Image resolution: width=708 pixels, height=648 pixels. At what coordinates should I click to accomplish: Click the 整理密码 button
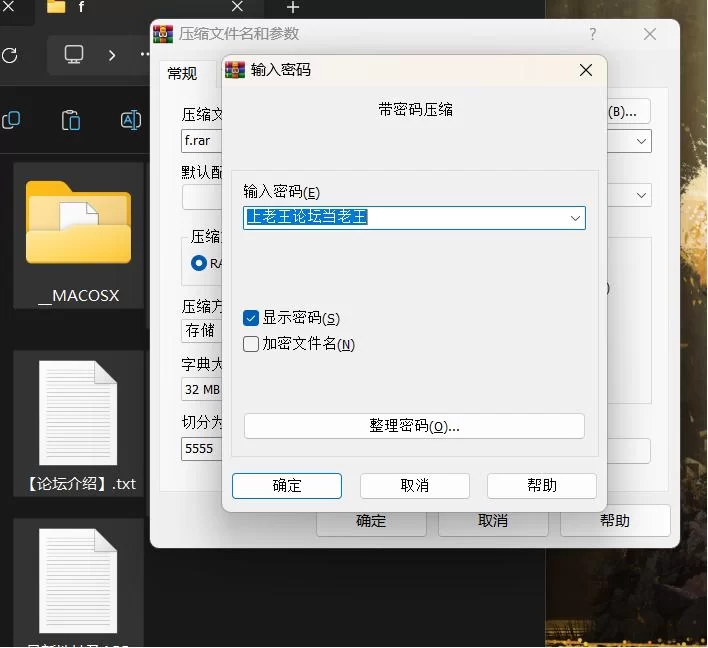click(x=414, y=426)
